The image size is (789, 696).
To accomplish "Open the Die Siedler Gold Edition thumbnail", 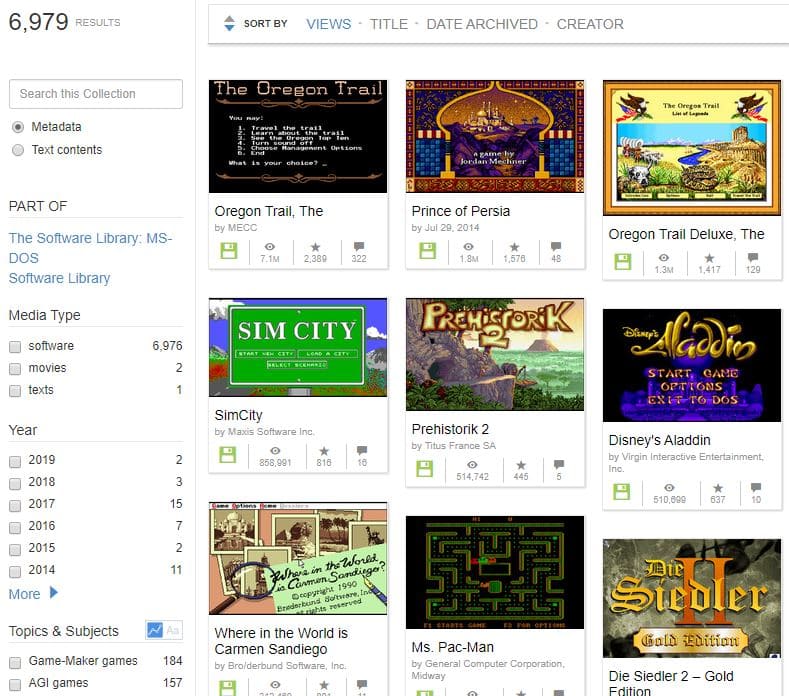I will point(692,598).
